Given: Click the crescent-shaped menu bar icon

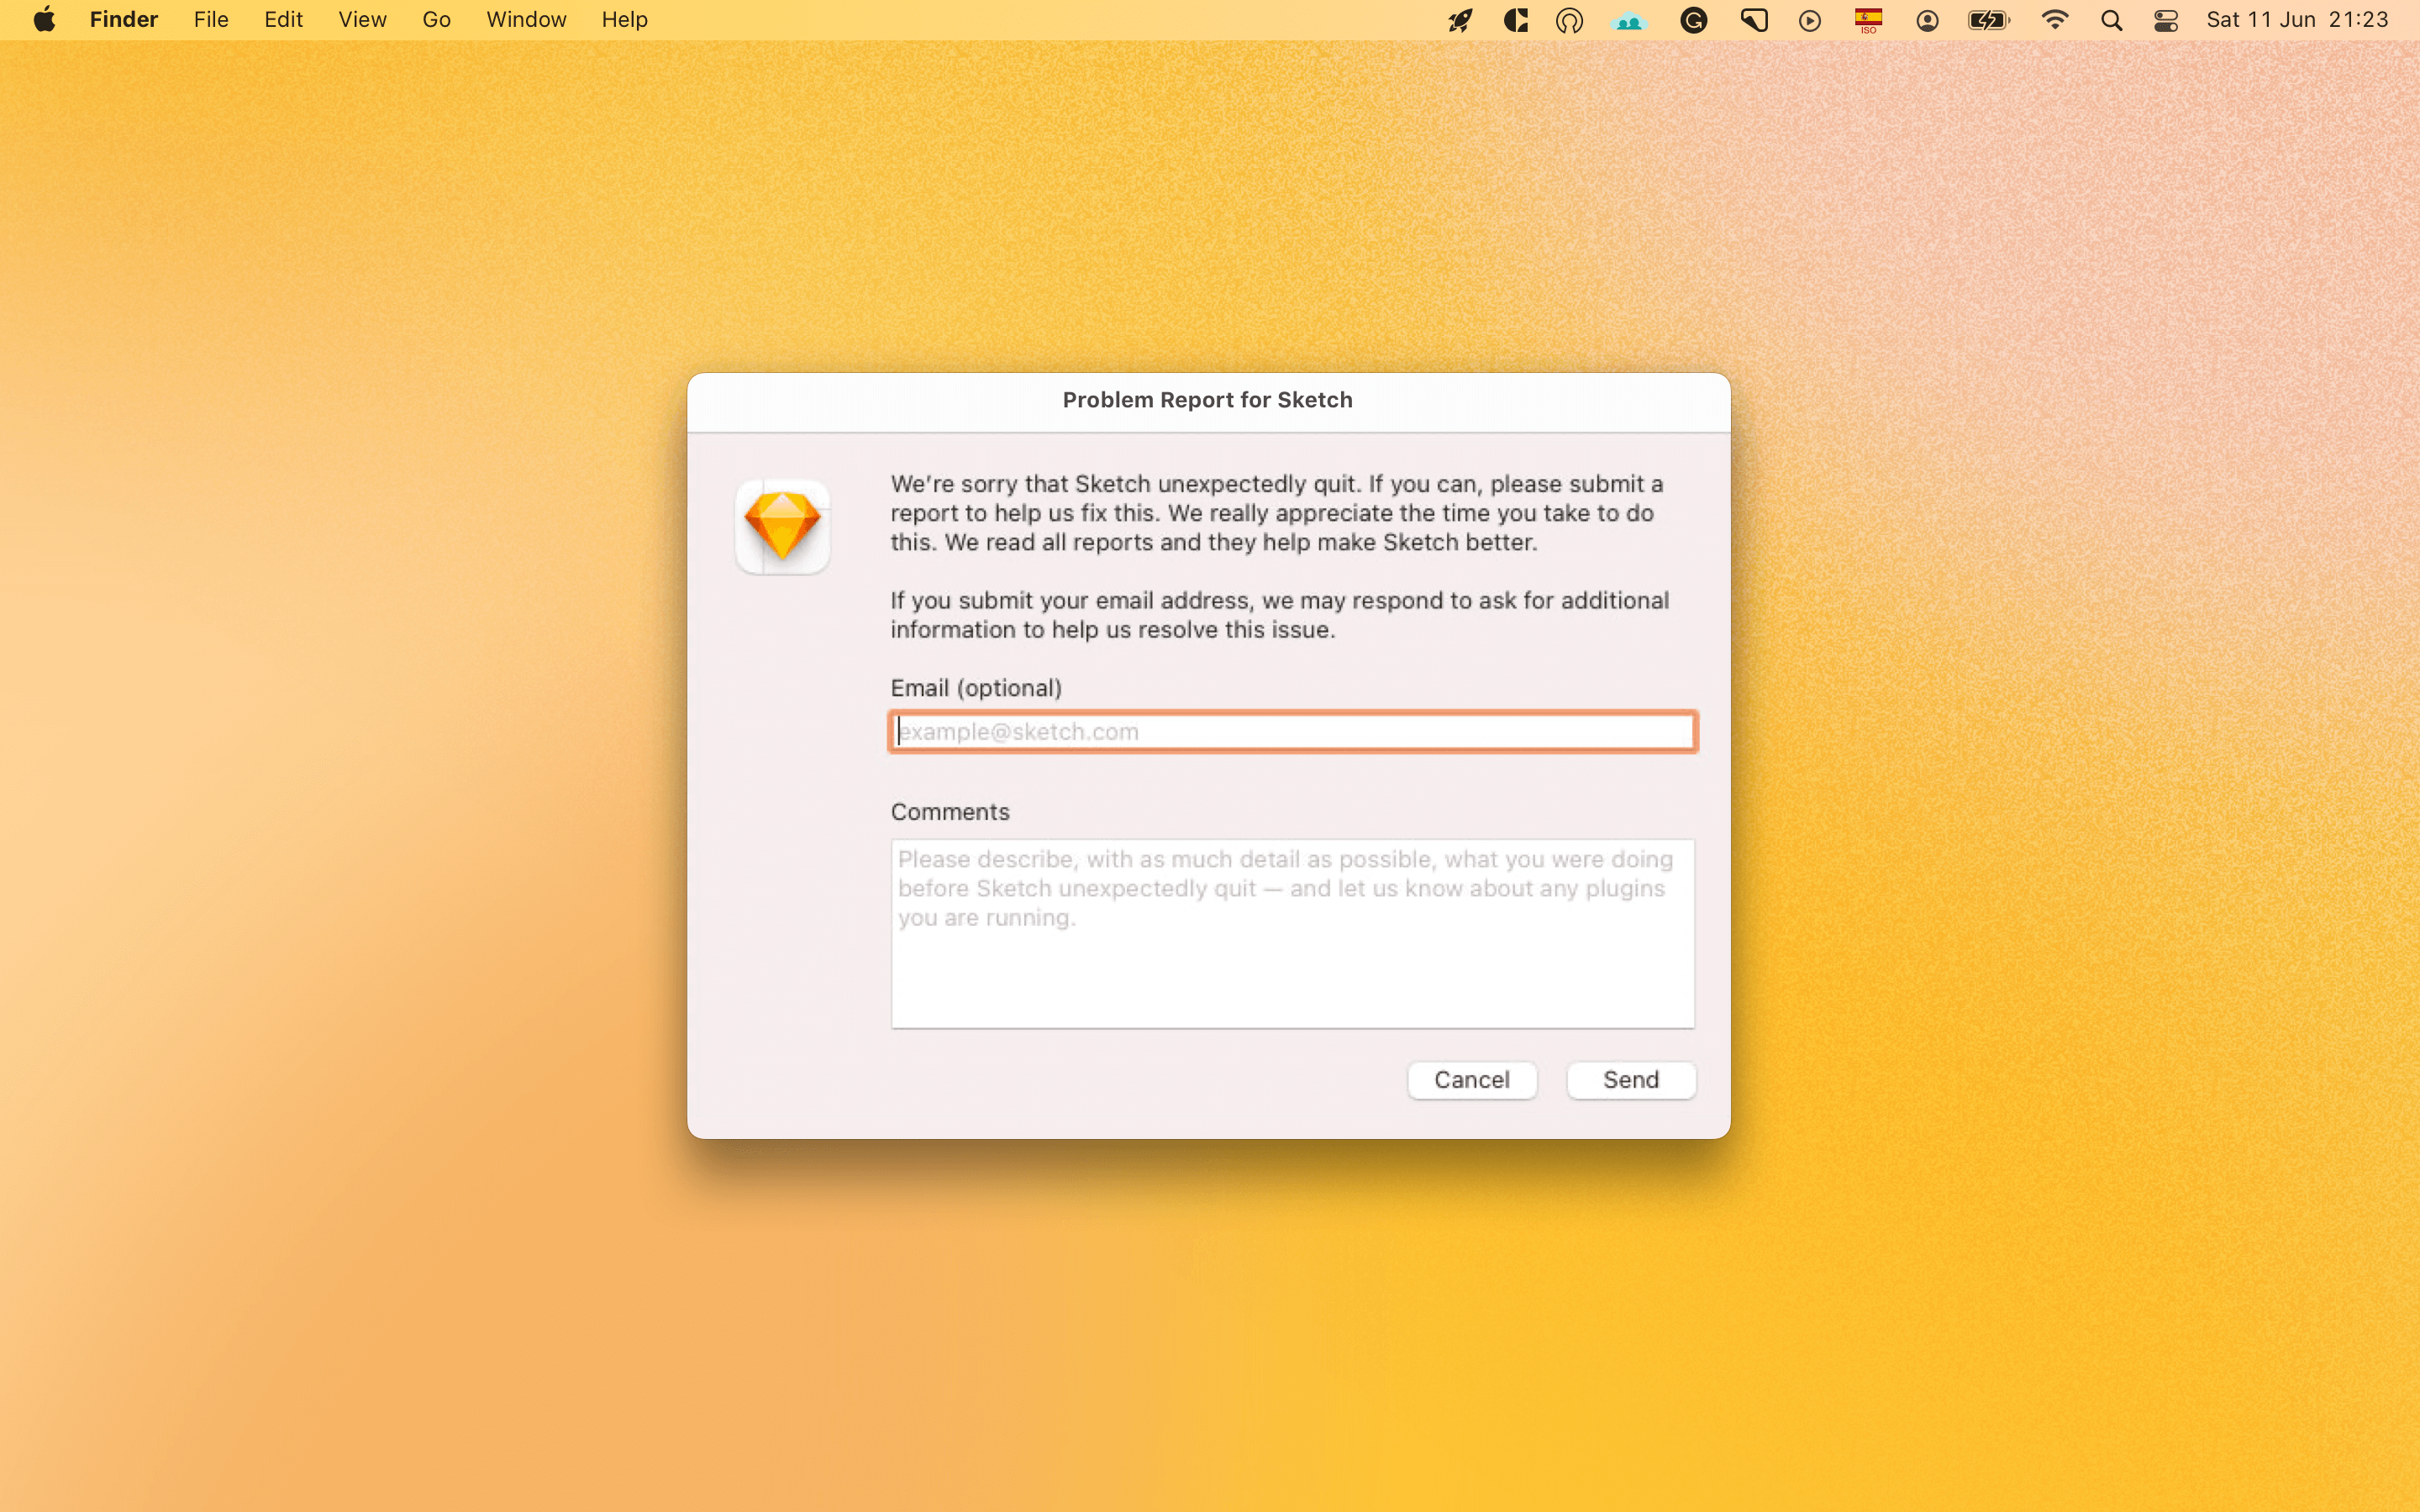Looking at the screenshot, I should pos(1515,19).
